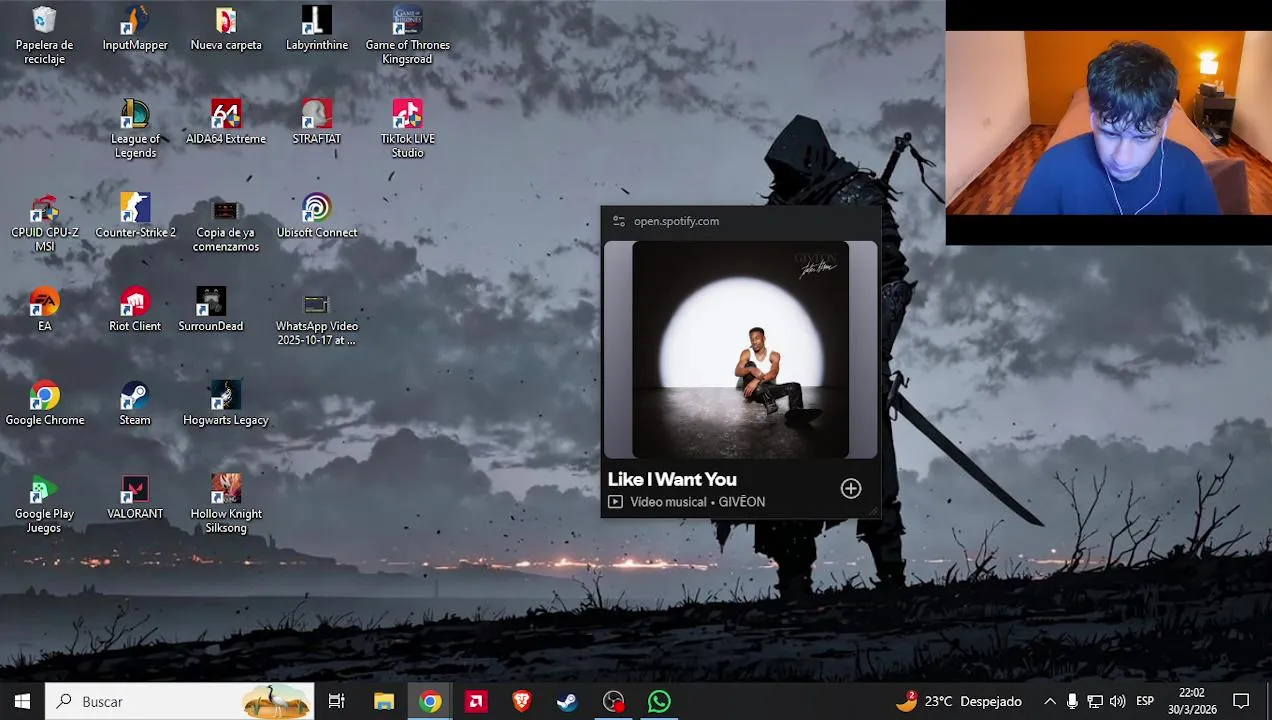Select the Hollow Knight Silksong icon

226,505
